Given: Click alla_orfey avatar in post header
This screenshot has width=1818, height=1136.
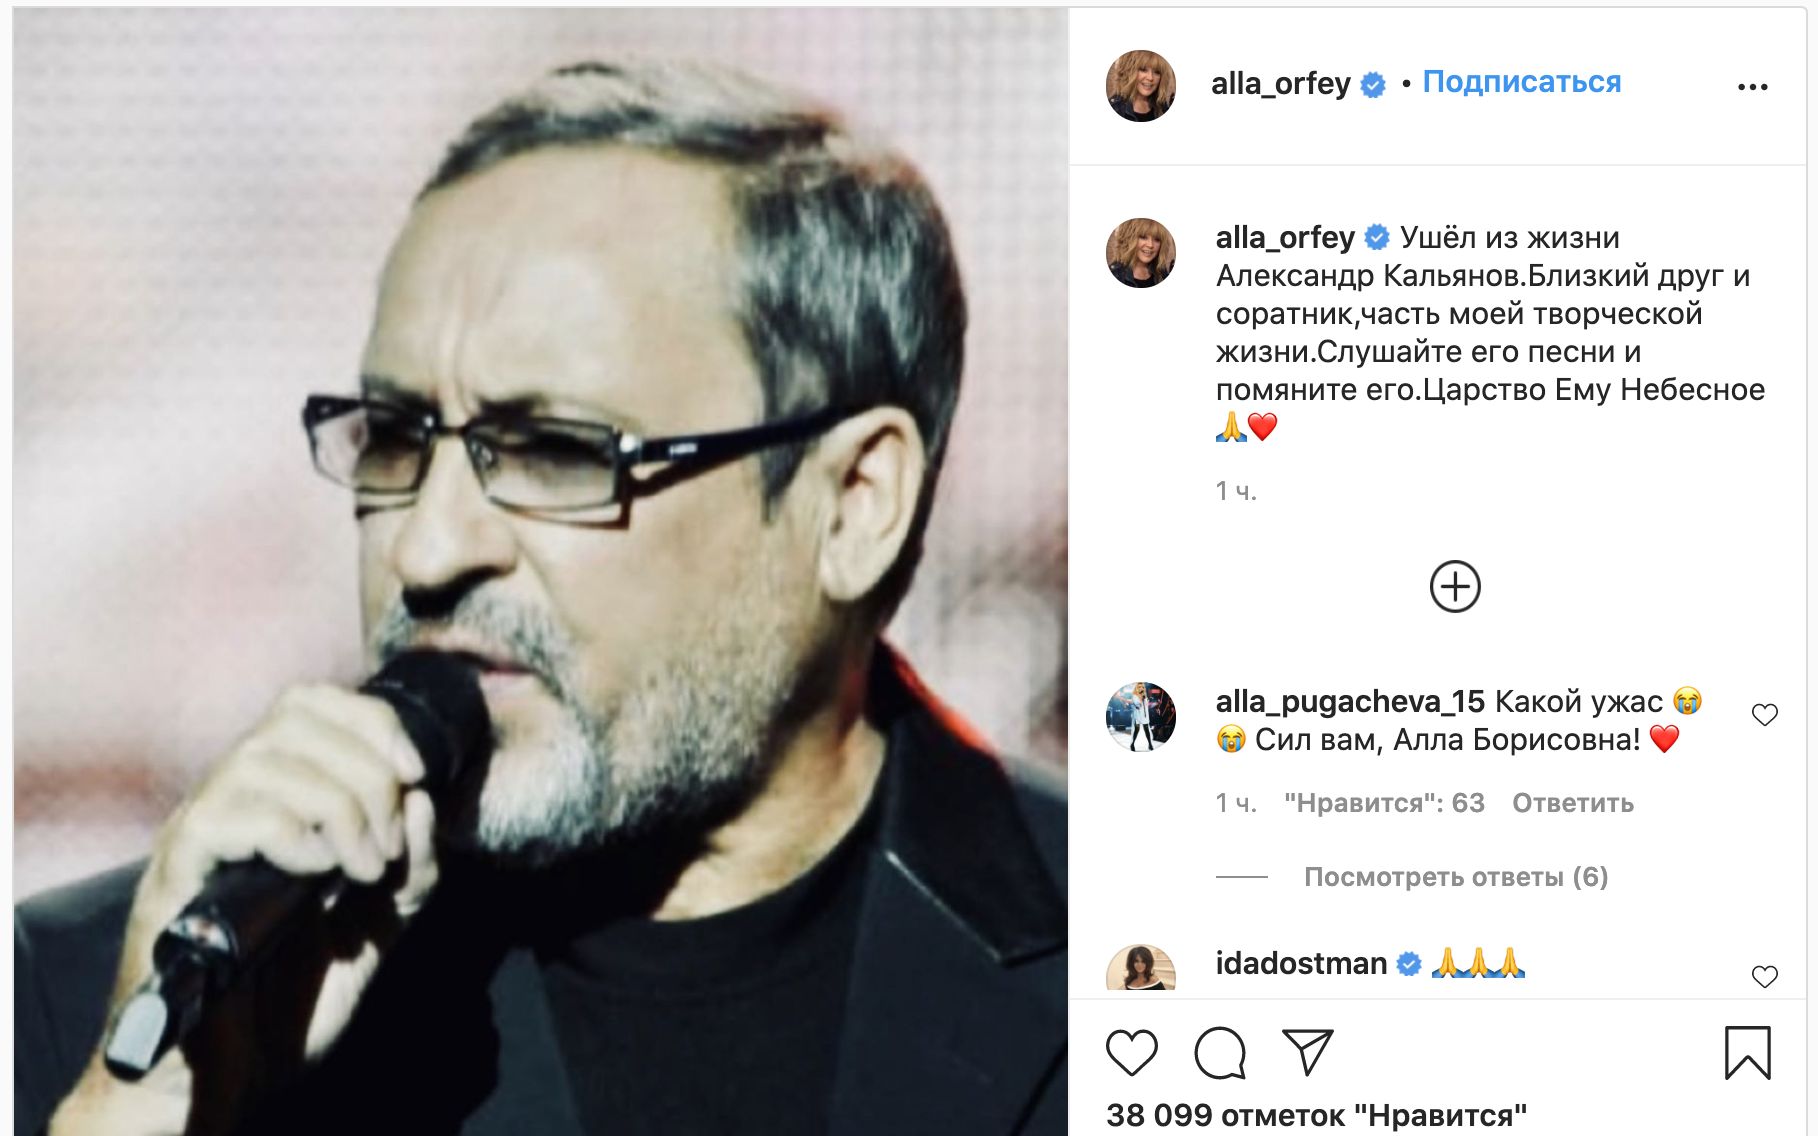Looking at the screenshot, I should [x=1141, y=86].
